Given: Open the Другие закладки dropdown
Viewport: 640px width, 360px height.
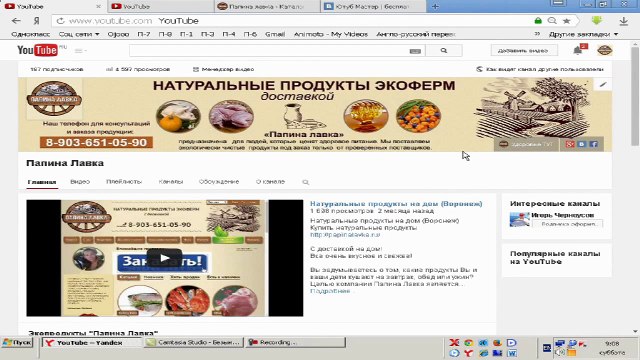Looking at the screenshot, I should click(584, 34).
